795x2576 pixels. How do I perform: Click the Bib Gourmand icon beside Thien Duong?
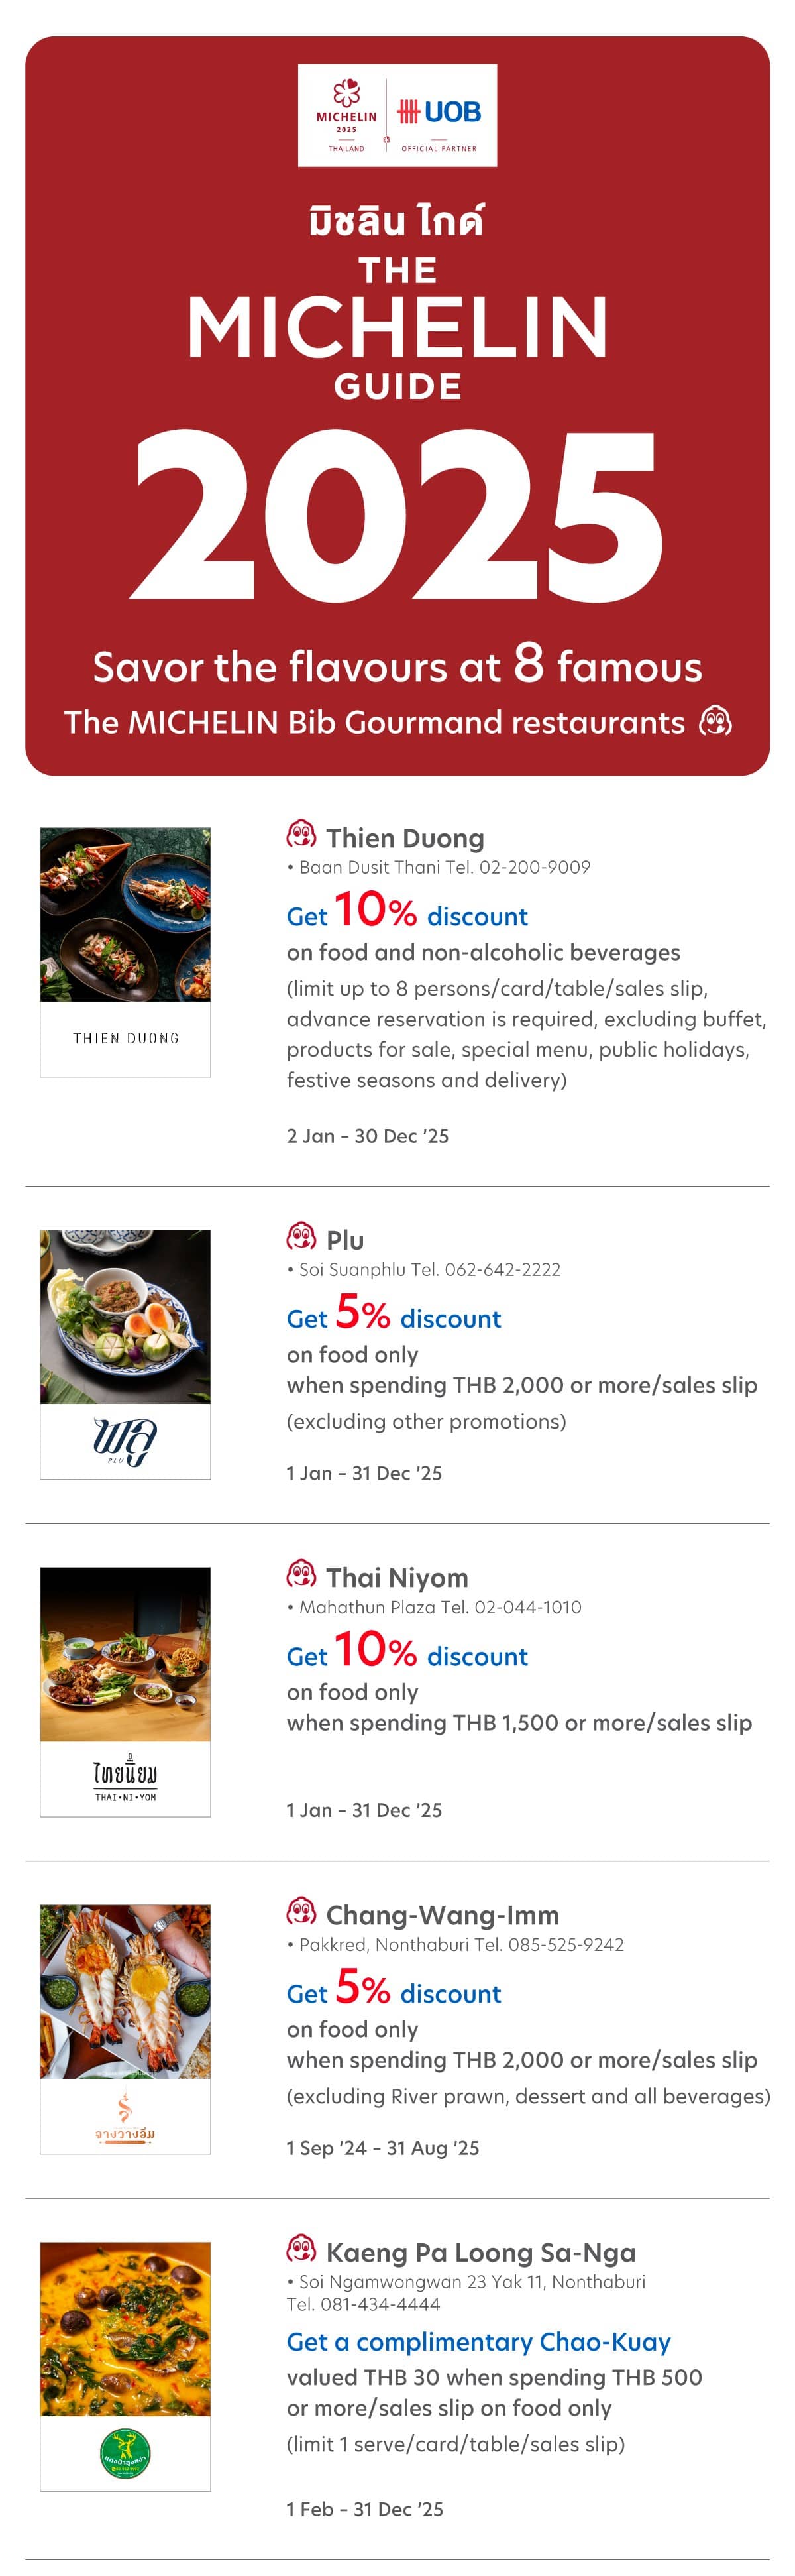[x=301, y=834]
